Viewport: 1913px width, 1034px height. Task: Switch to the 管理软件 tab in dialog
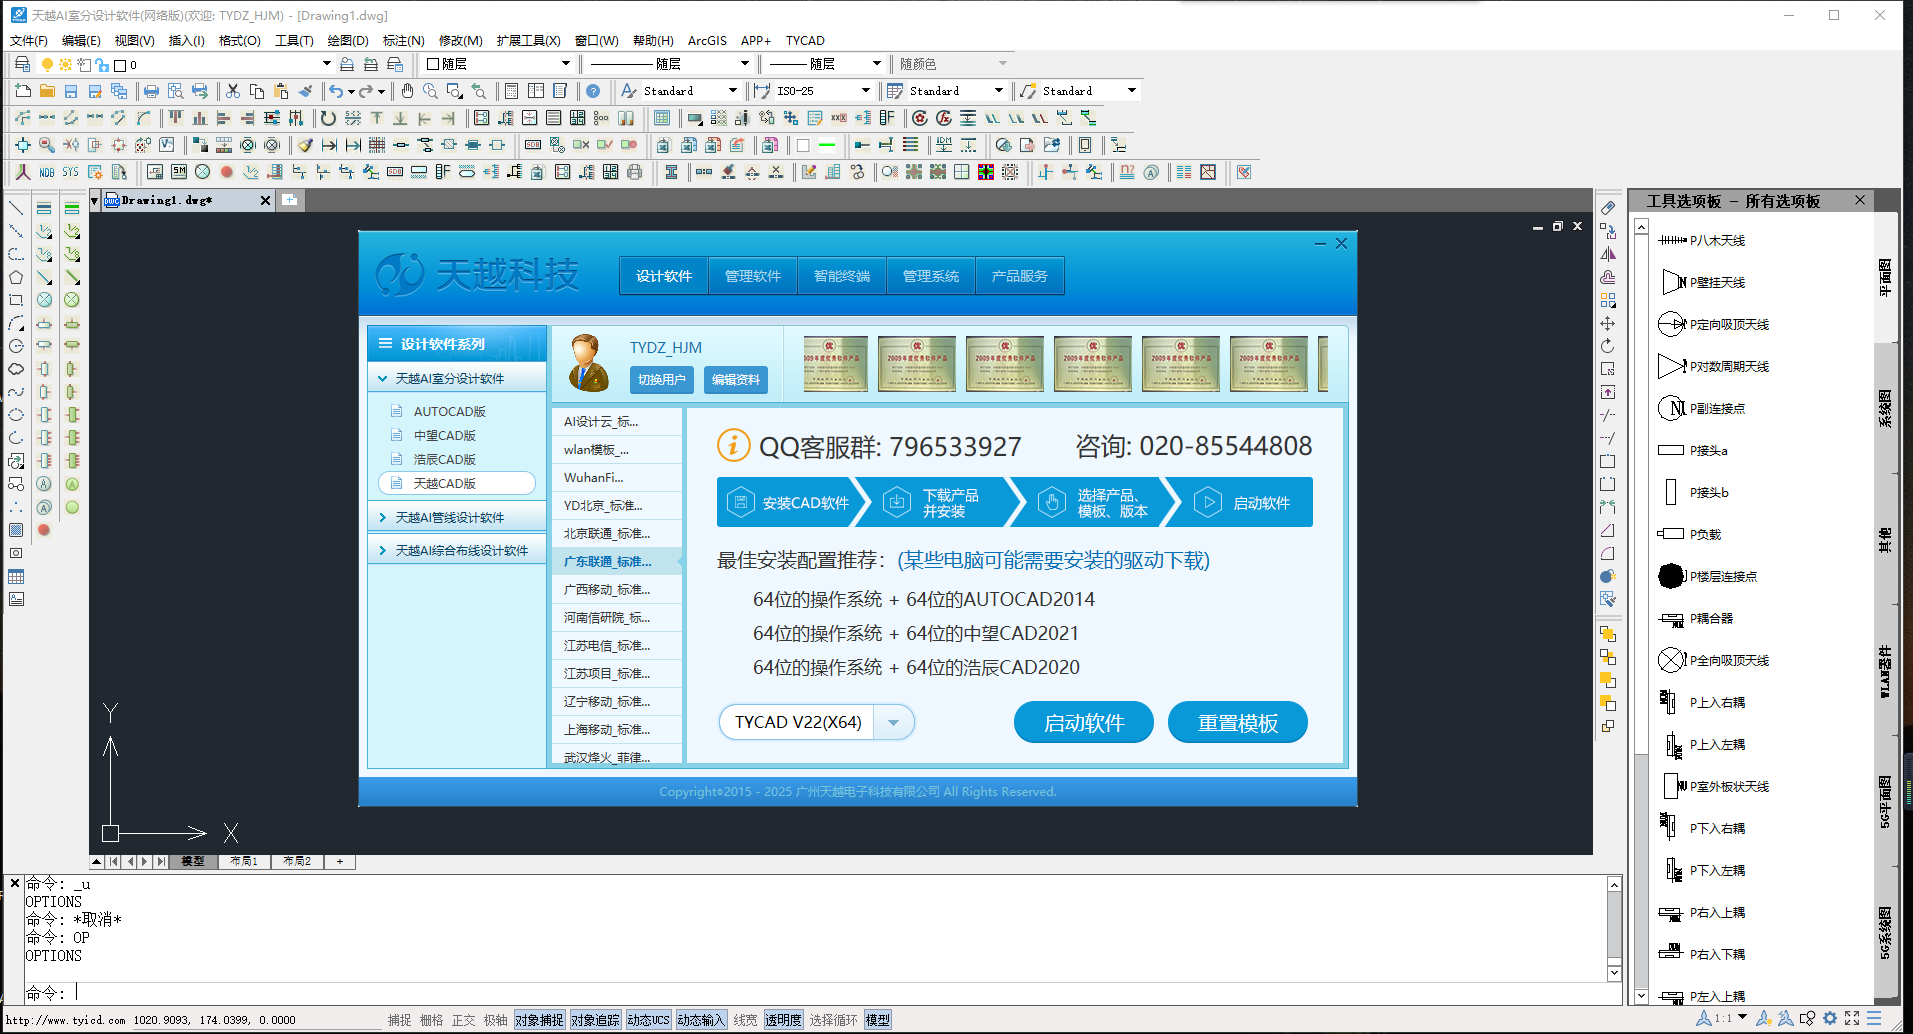752,276
